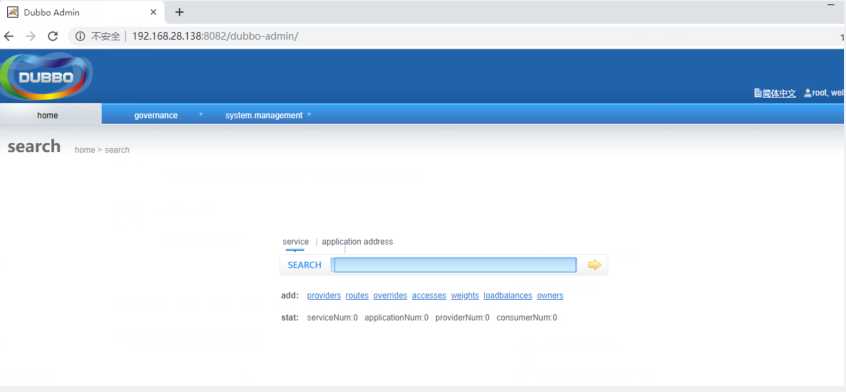
Task: Click the applicationNum:0 stat
Action: pyautogui.click(x=397, y=318)
